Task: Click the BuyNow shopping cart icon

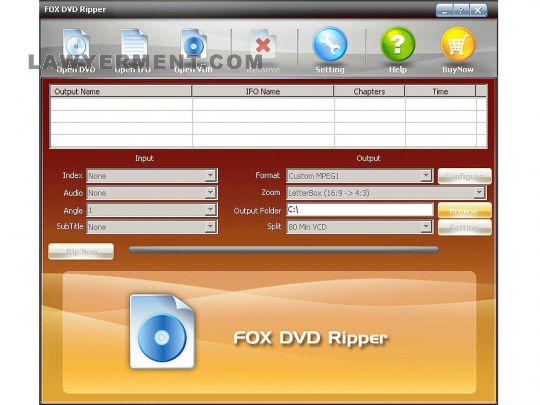Action: pos(458,45)
